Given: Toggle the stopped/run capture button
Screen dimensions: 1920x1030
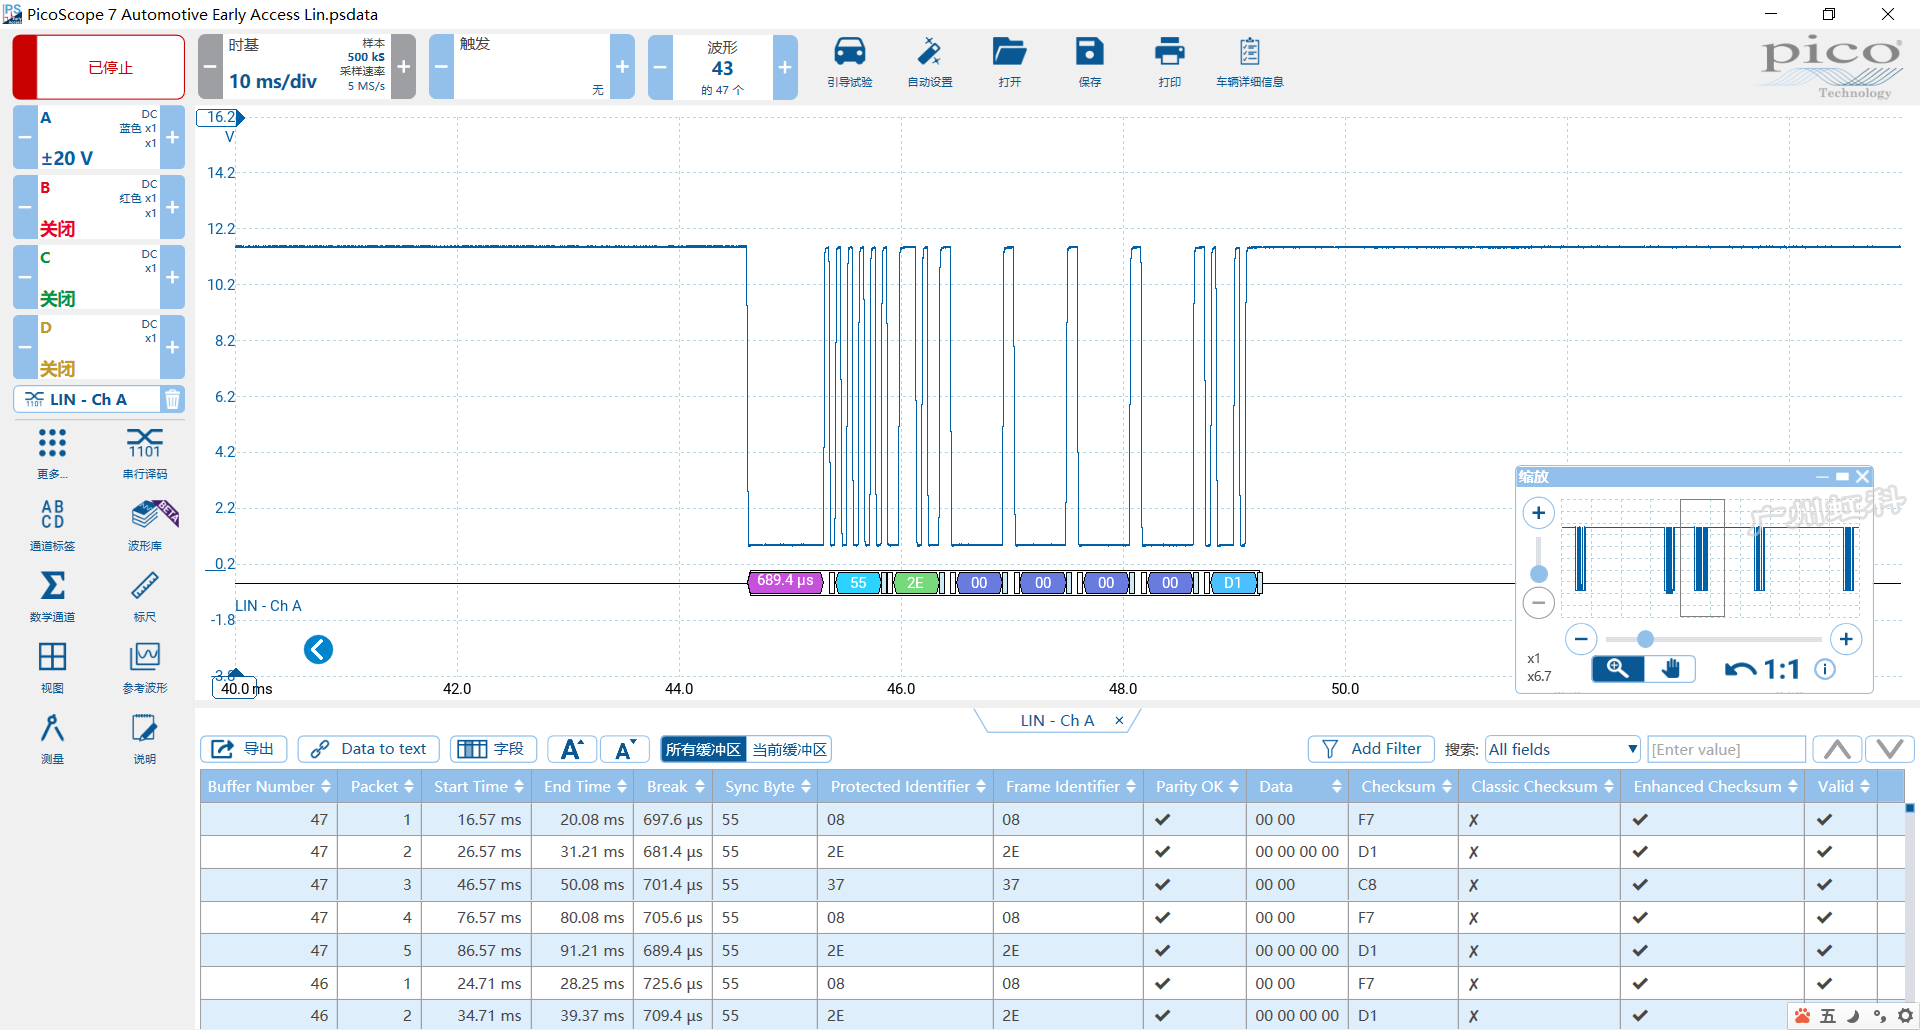Looking at the screenshot, I should tap(99, 67).
